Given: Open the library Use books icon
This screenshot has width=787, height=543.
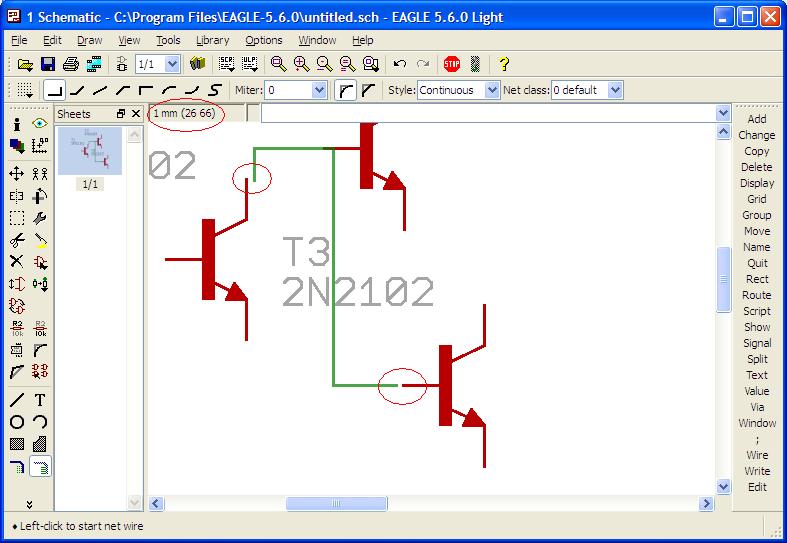Looking at the screenshot, I should pyautogui.click(x=198, y=64).
